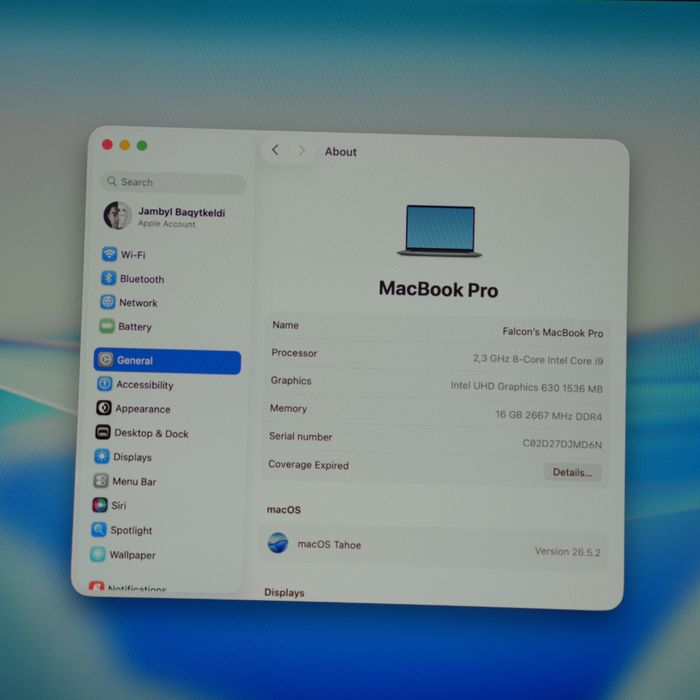
Task: Click the serial number C02D27DJMD6N
Action: point(562,444)
